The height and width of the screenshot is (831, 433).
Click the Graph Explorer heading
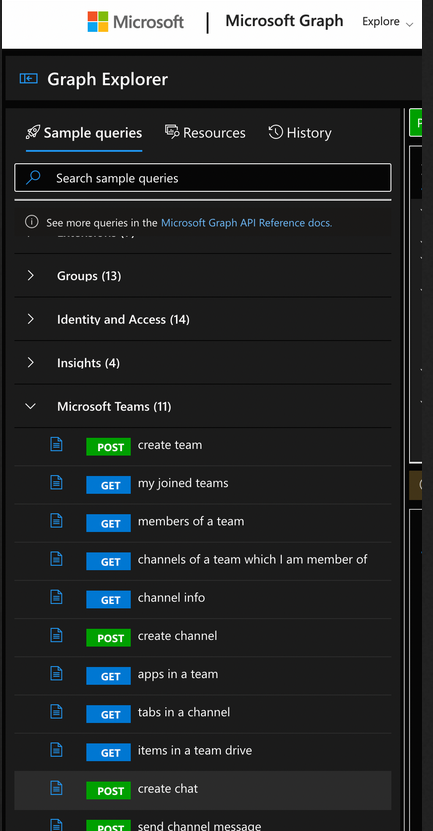tap(107, 79)
